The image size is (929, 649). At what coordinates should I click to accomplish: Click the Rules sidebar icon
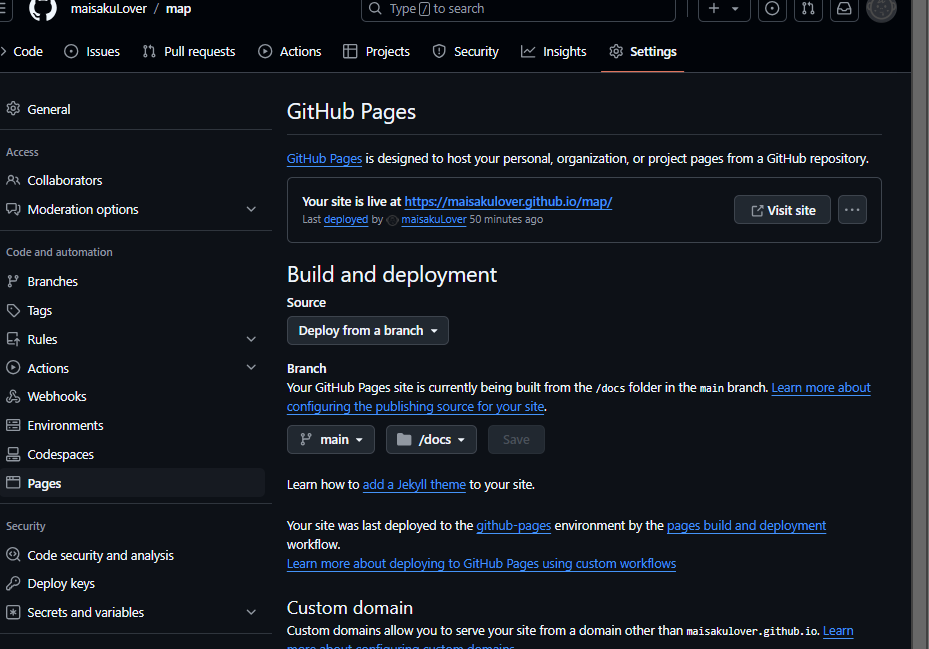click(13, 339)
